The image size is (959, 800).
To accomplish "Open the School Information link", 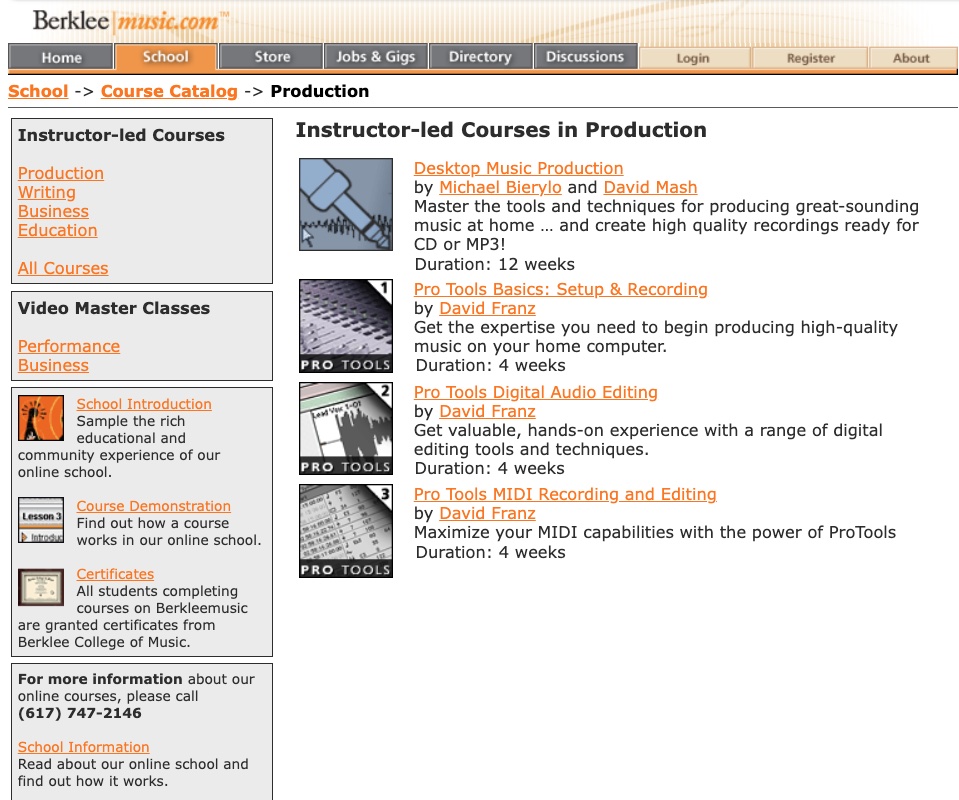I will pos(83,747).
